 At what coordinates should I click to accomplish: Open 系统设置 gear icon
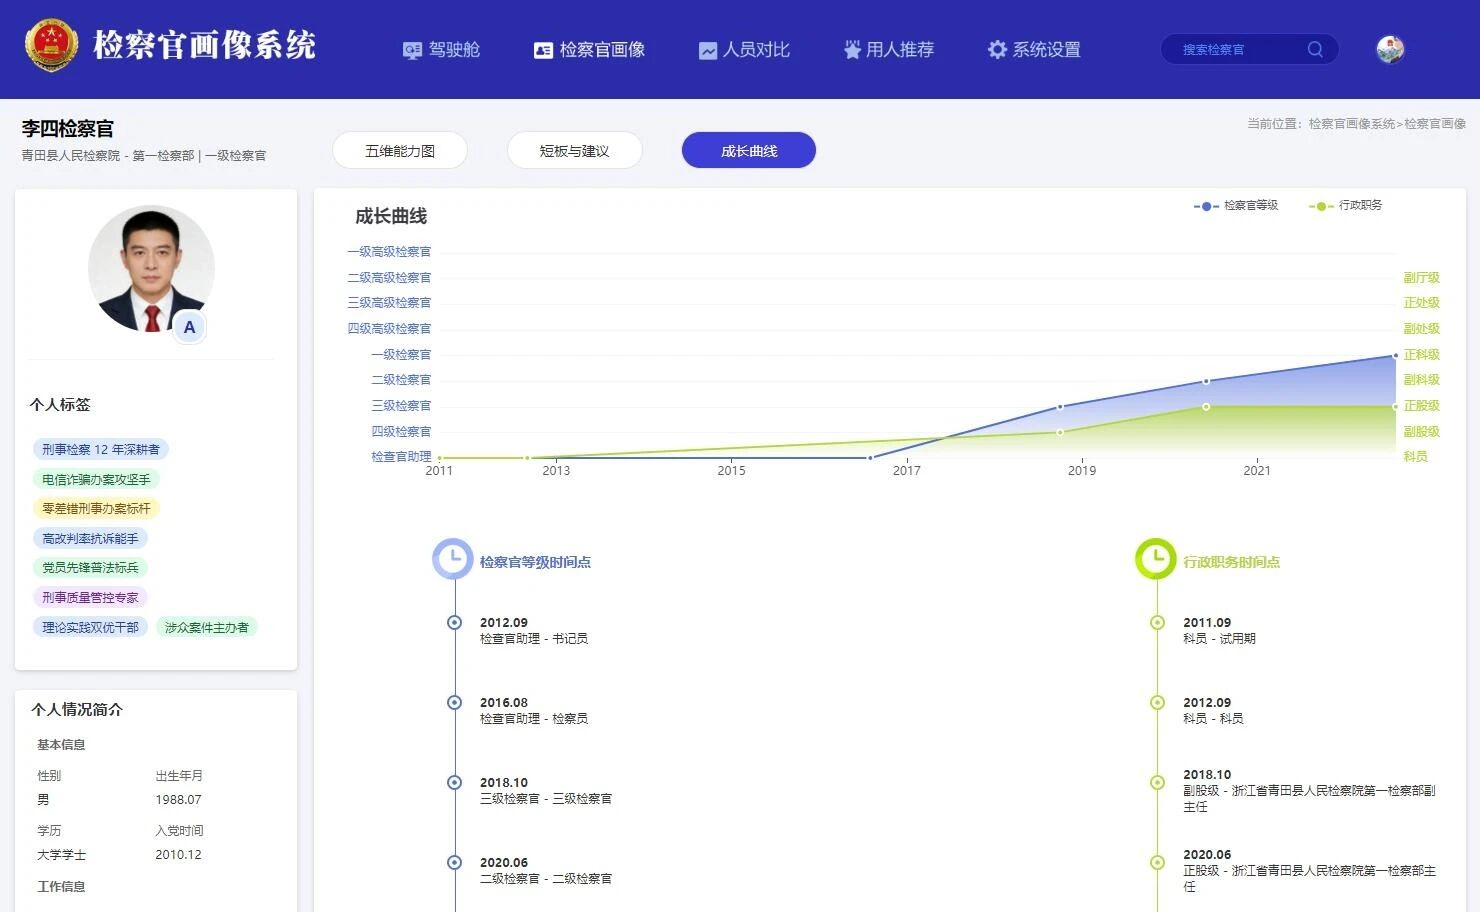pyautogui.click(x=997, y=50)
